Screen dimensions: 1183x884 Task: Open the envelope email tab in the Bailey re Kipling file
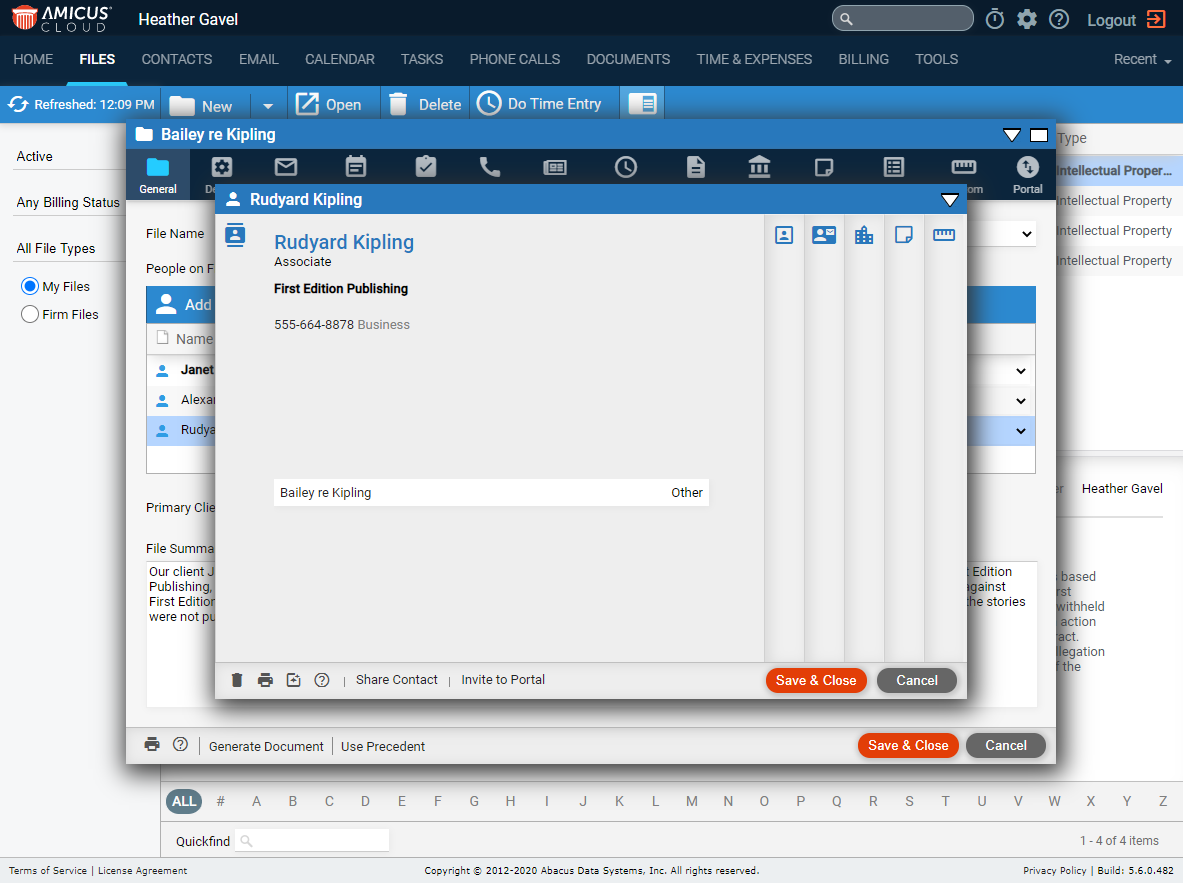[x=285, y=167]
